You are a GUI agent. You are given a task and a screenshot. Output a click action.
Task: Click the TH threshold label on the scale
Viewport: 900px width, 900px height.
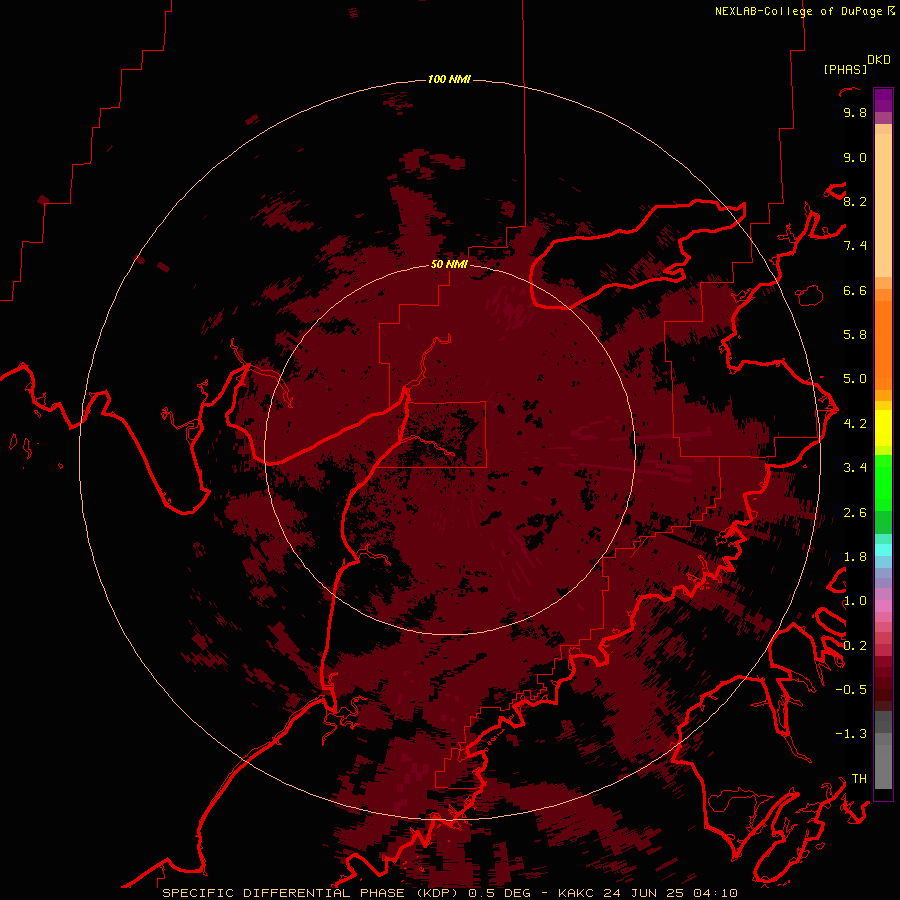859,779
